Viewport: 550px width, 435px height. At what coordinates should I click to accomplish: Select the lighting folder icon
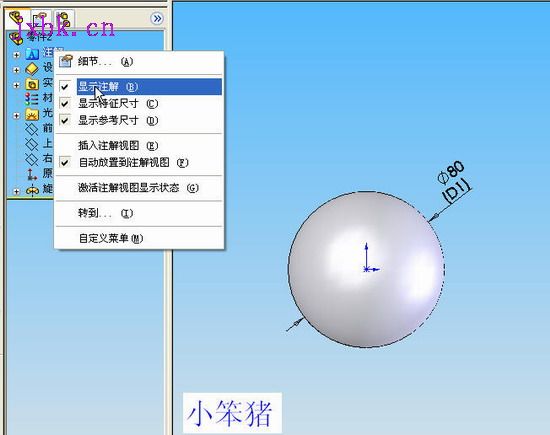[32, 114]
